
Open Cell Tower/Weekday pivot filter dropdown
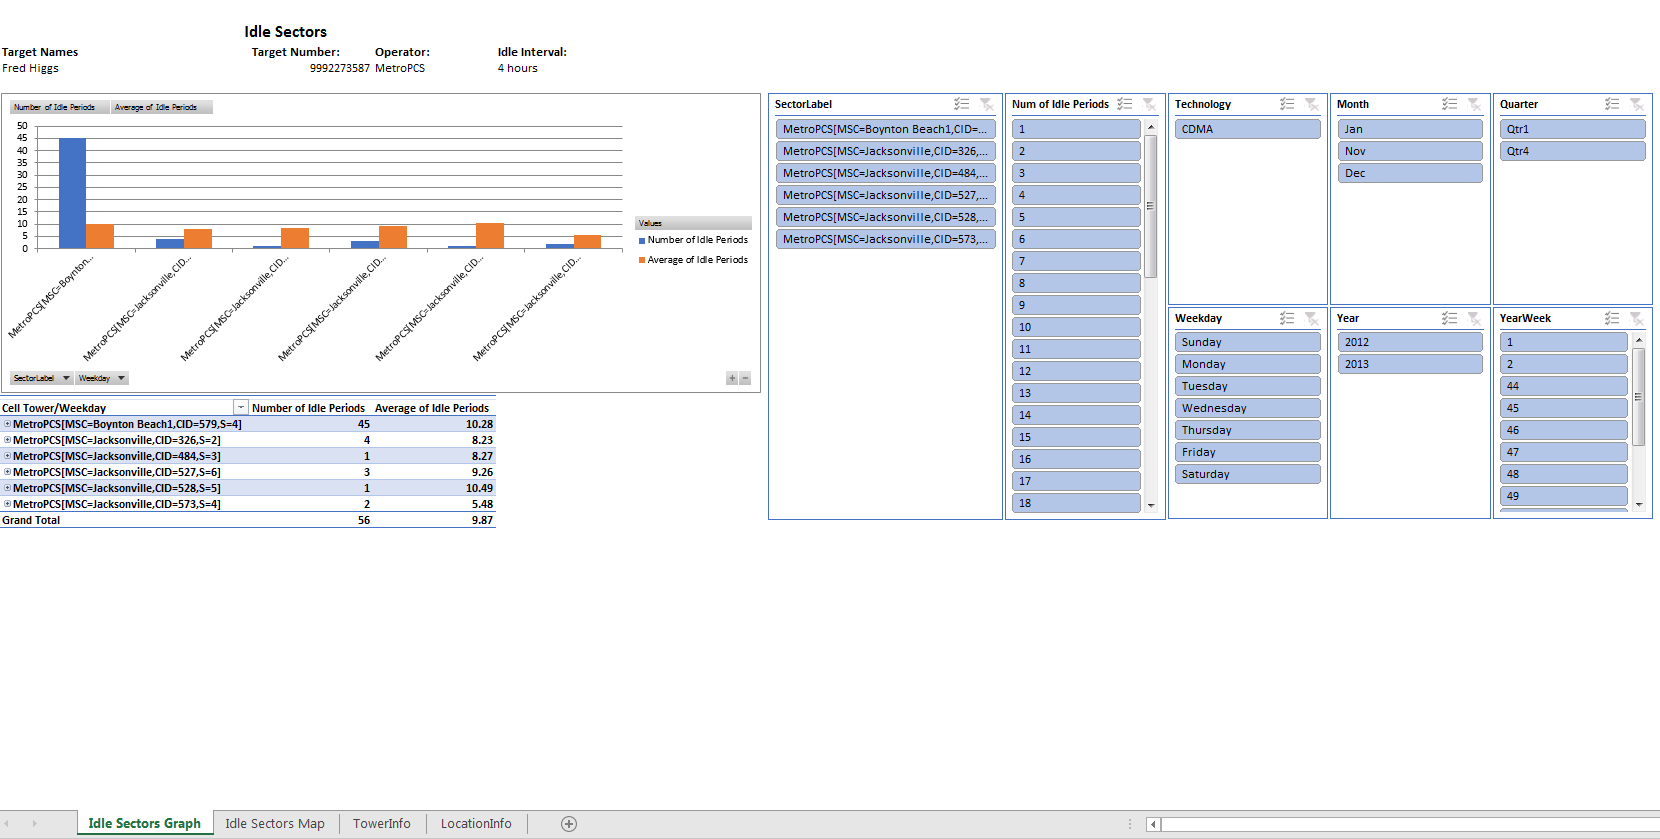(241, 408)
